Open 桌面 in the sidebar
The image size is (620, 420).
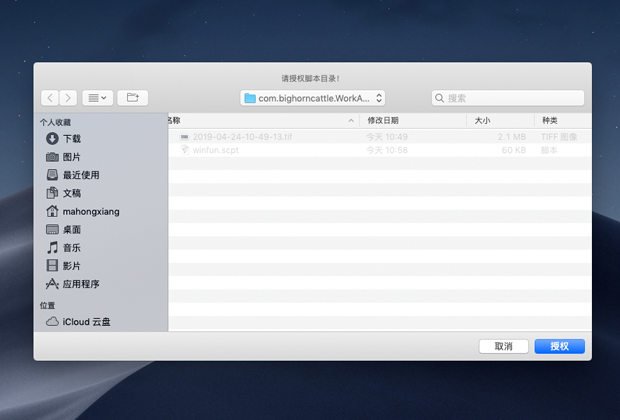point(72,229)
